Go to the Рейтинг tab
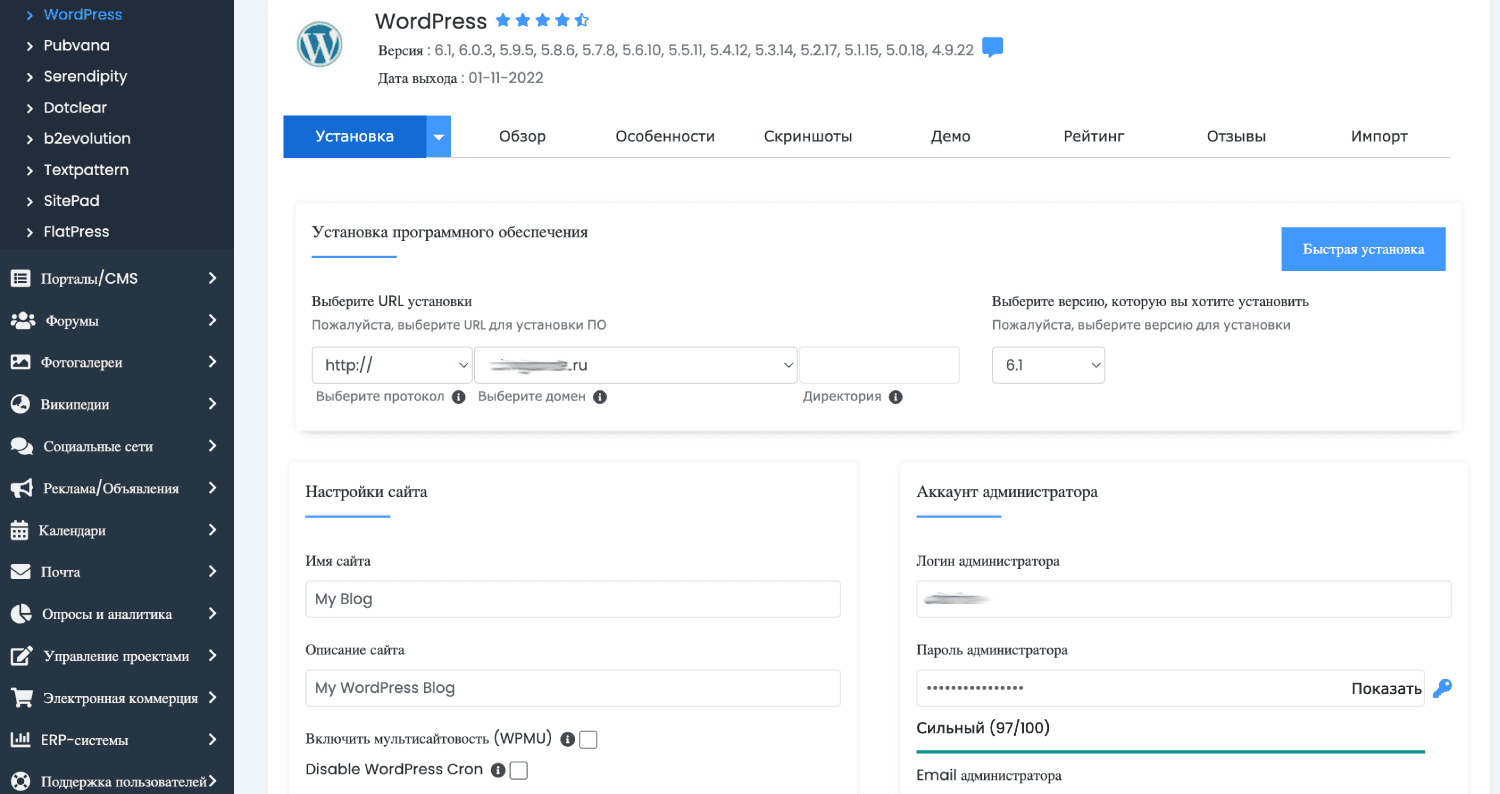This screenshot has width=1500, height=794. point(1094,137)
